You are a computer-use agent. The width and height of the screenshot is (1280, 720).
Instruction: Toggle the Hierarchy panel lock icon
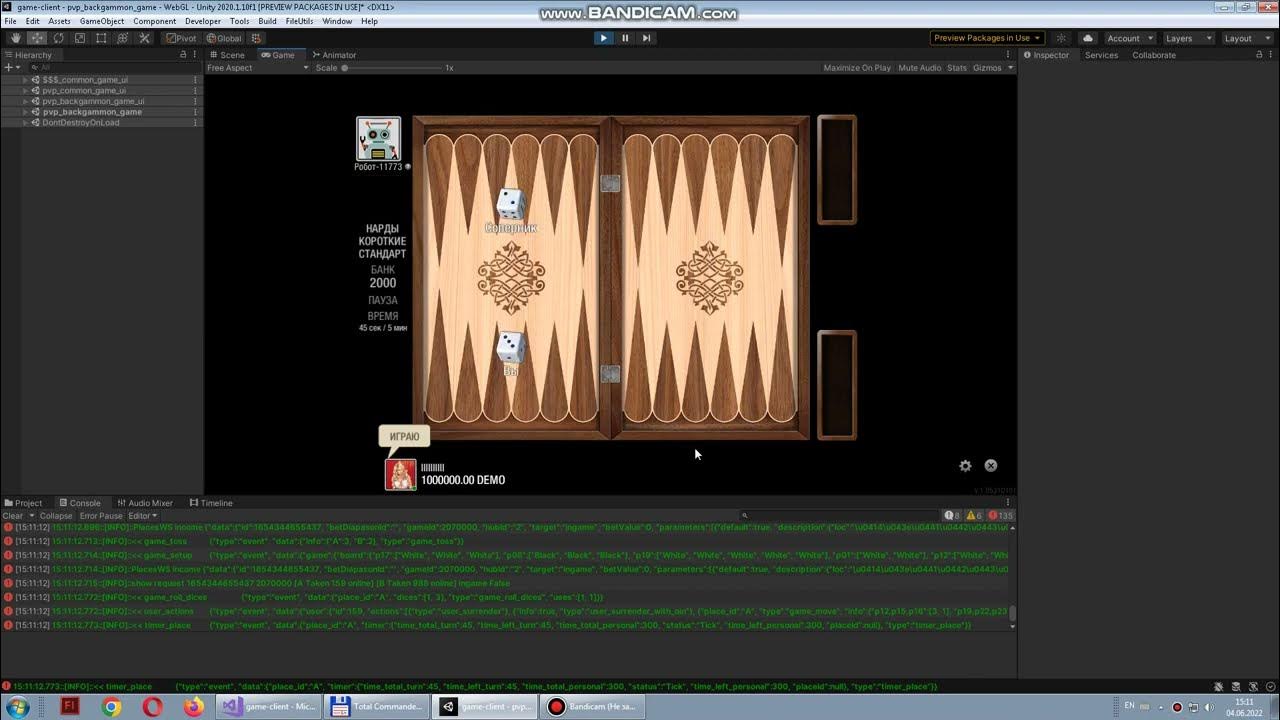pos(182,55)
